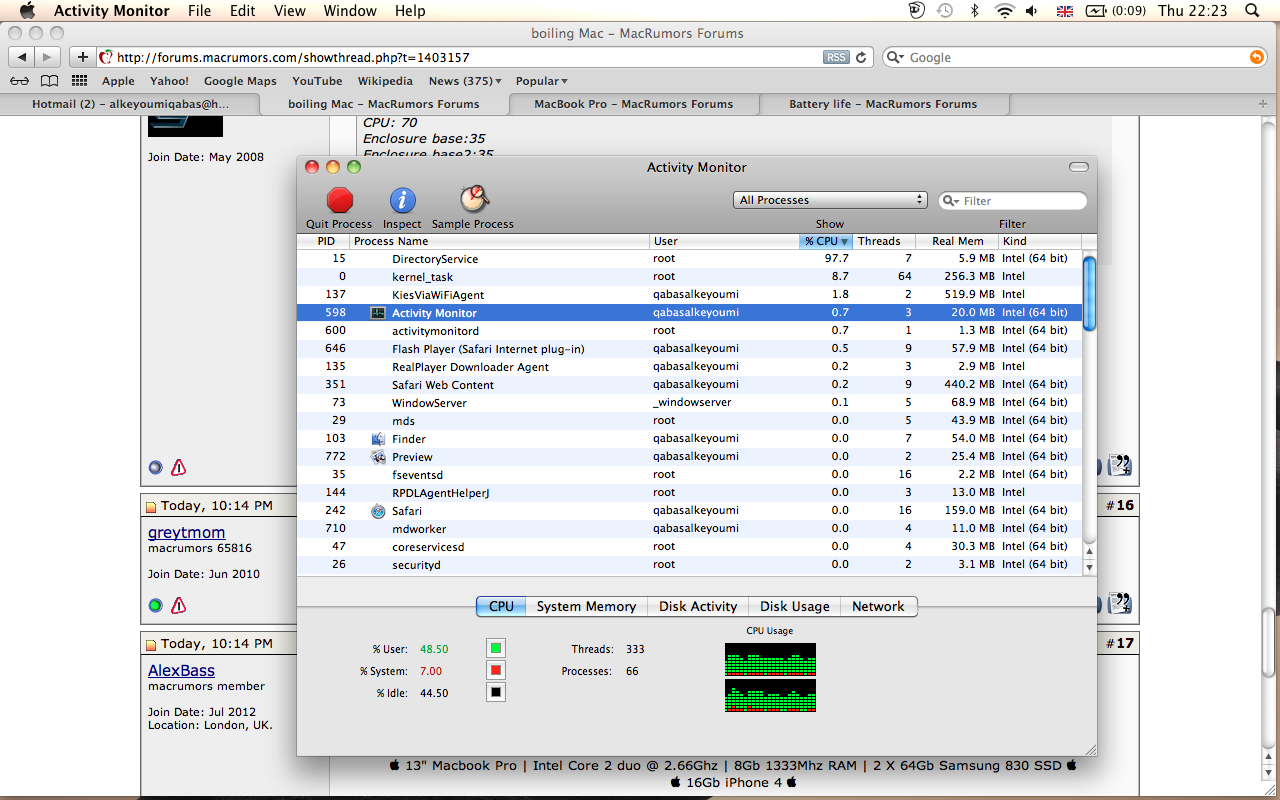Image resolution: width=1280 pixels, height=800 pixels.
Task: Click the Bluetooth menu bar icon
Action: point(974,11)
